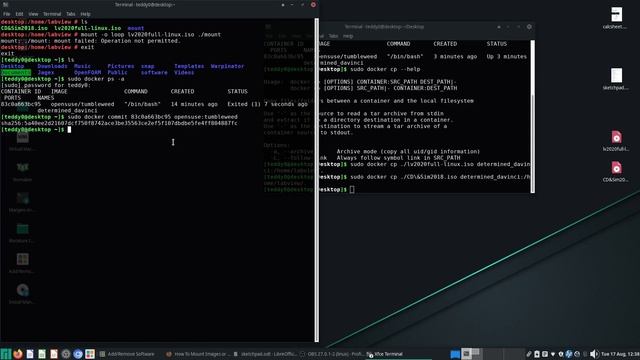This screenshot has height=360, width=640.
Task: Open the Manjaro start menu icon
Action: 5,354
